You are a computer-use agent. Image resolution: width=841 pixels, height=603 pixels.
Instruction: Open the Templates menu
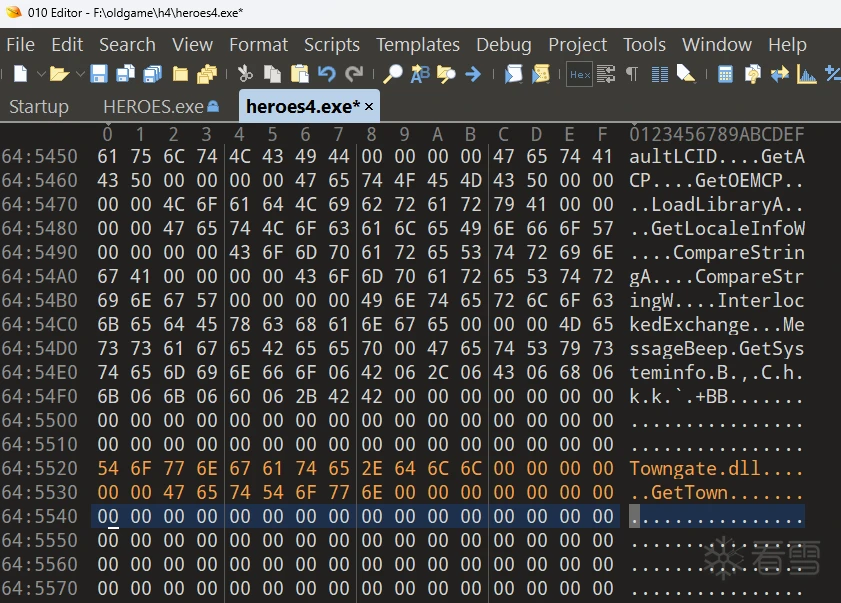tap(418, 45)
